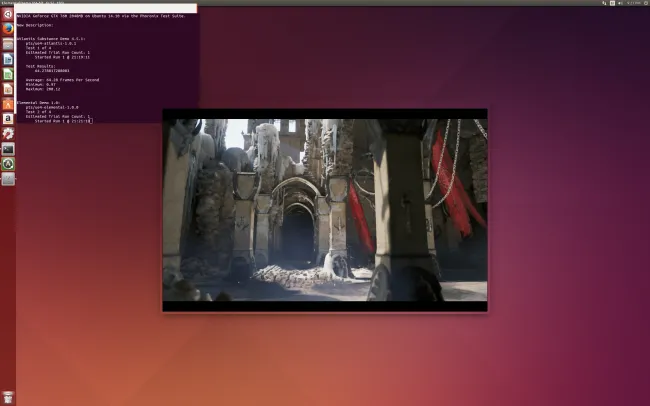
Task: Click the 'New Description:' terminal line
Action: pos(35,25)
